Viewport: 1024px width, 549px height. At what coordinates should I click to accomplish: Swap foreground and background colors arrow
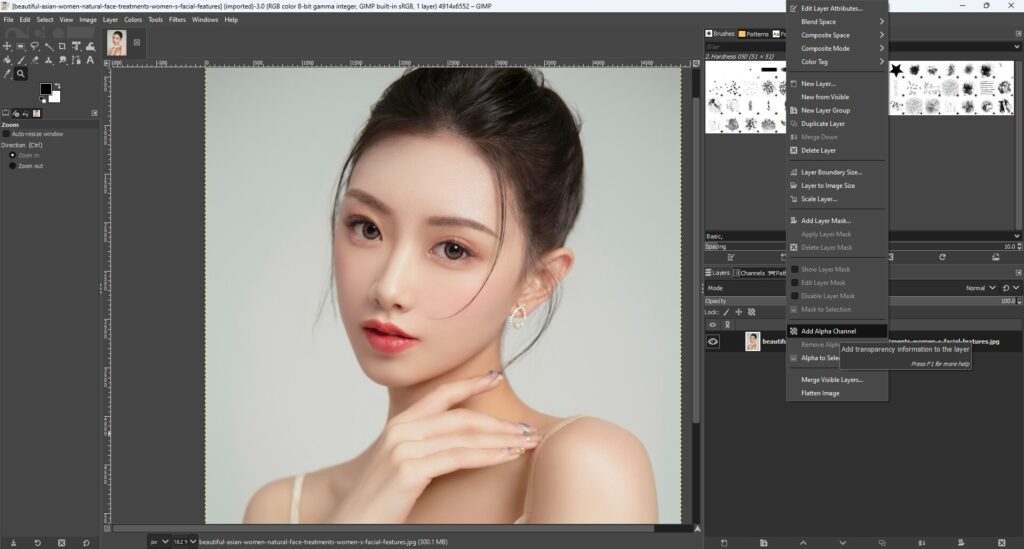[x=57, y=86]
